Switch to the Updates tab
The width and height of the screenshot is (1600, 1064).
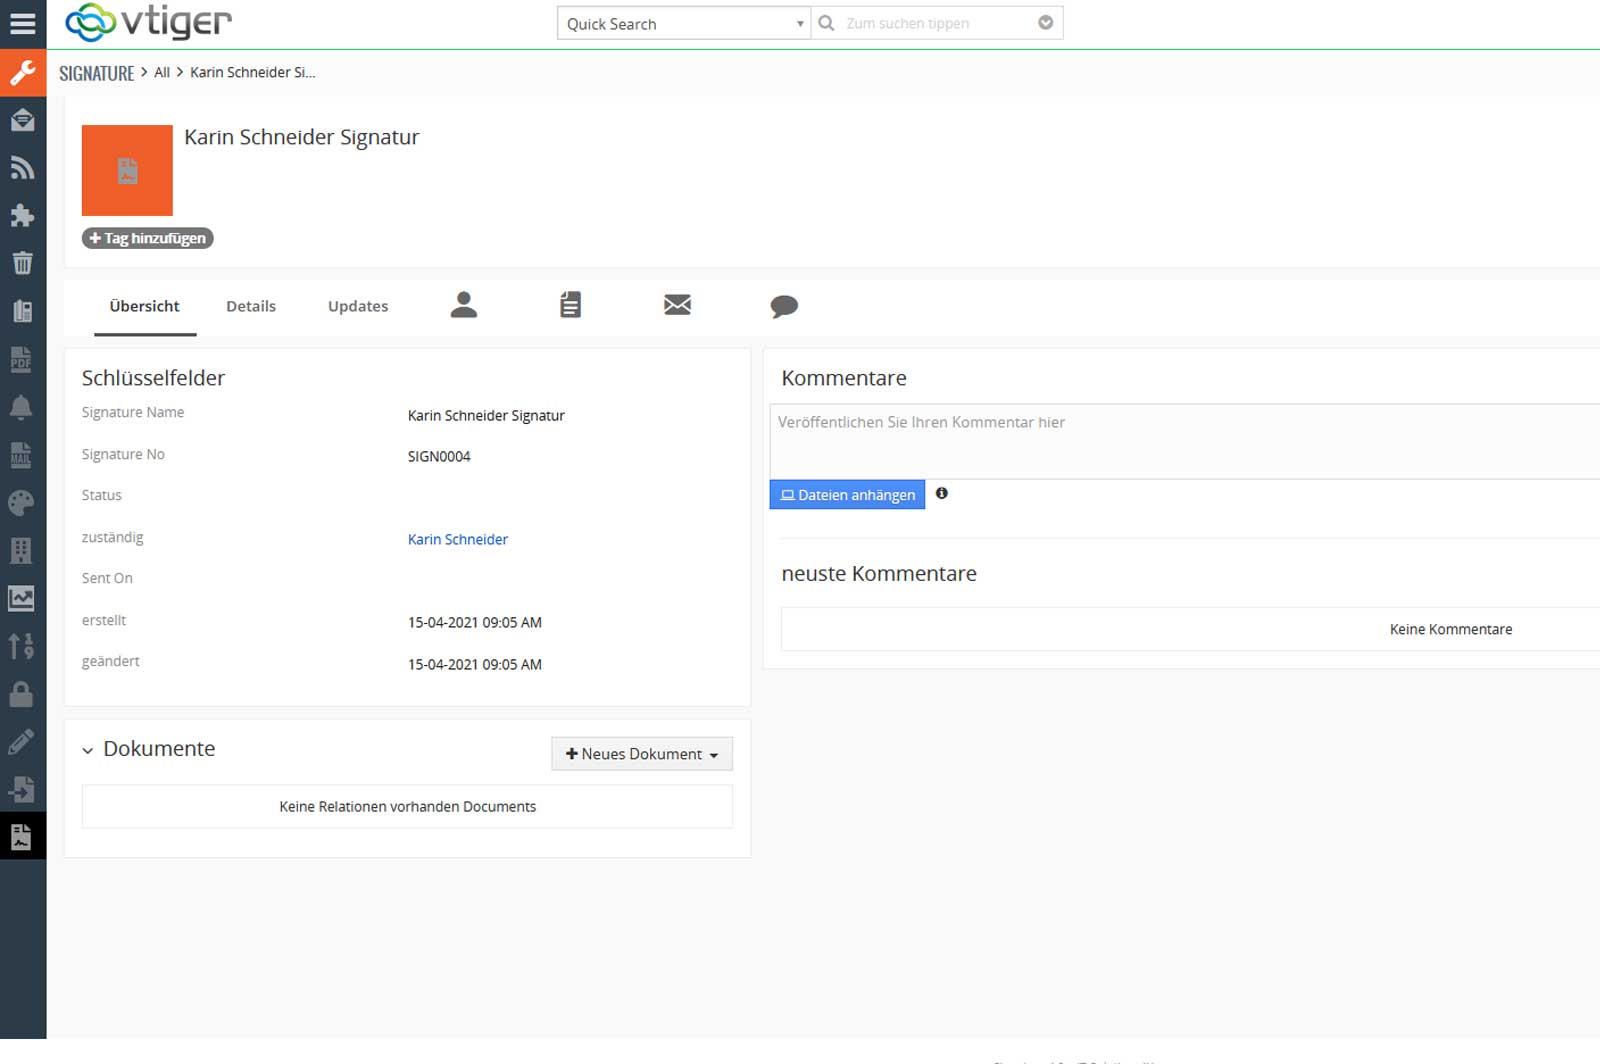click(358, 306)
